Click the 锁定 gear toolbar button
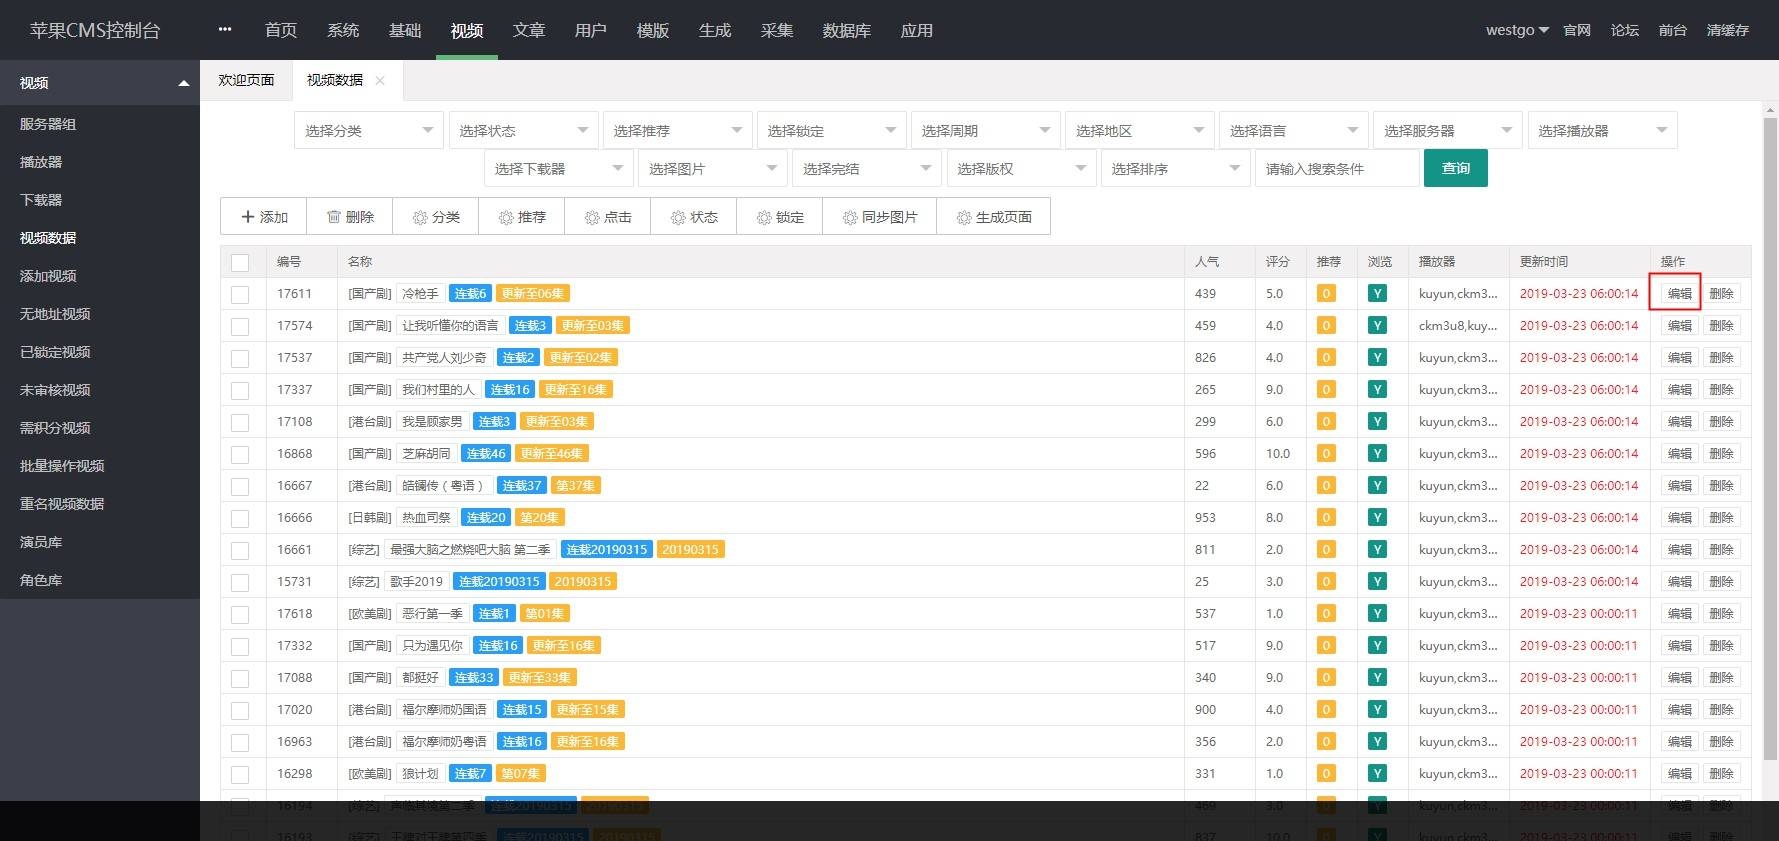The height and width of the screenshot is (841, 1779). pyautogui.click(x=780, y=217)
